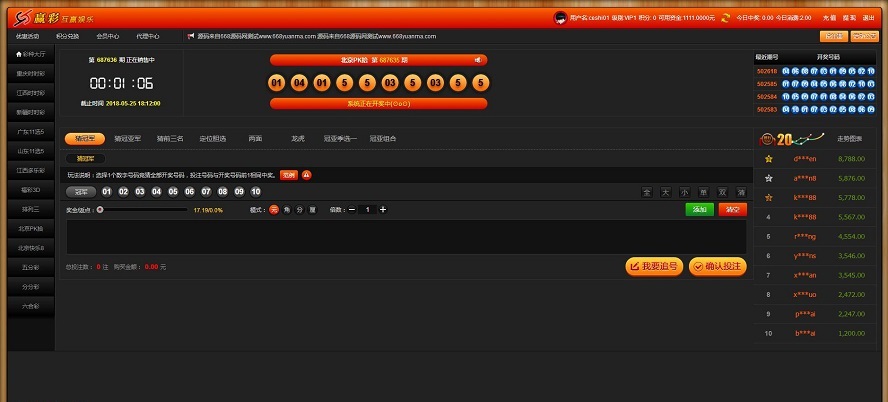Select number ball 10
Image resolution: width=888 pixels, height=402 pixels.
pyautogui.click(x=256, y=191)
